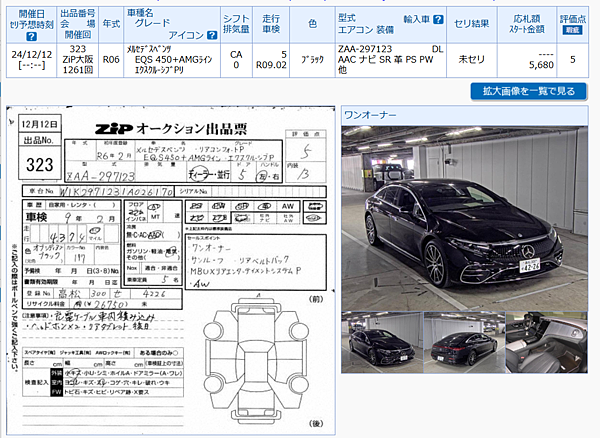Open rear view thumbnail of car
This screenshot has width=600, height=438.
(465, 342)
